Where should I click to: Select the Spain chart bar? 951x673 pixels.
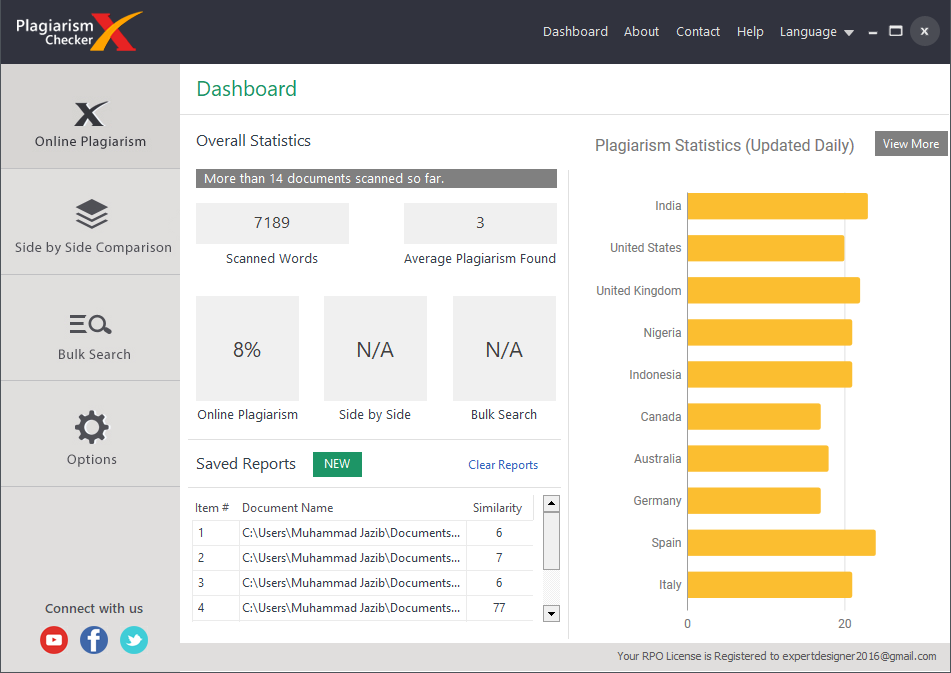tap(781, 543)
